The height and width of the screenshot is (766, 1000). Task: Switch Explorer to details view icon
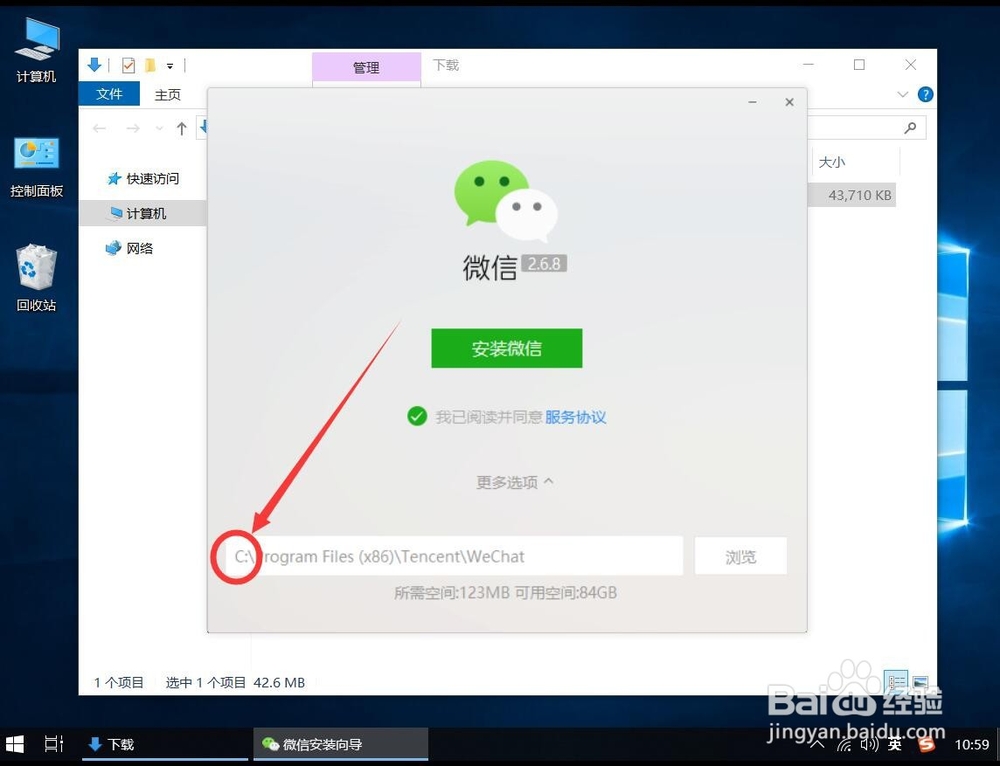(896, 682)
